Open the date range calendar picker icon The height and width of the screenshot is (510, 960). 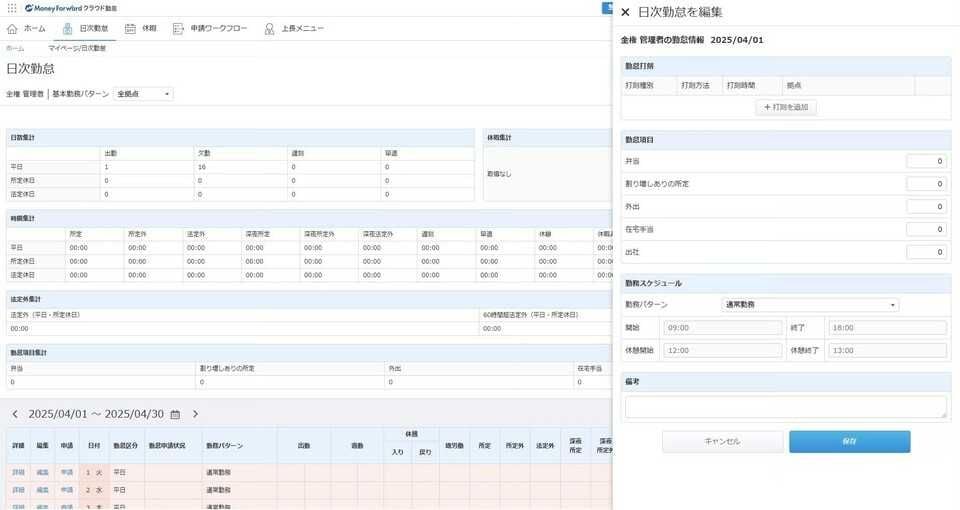[x=175, y=414]
